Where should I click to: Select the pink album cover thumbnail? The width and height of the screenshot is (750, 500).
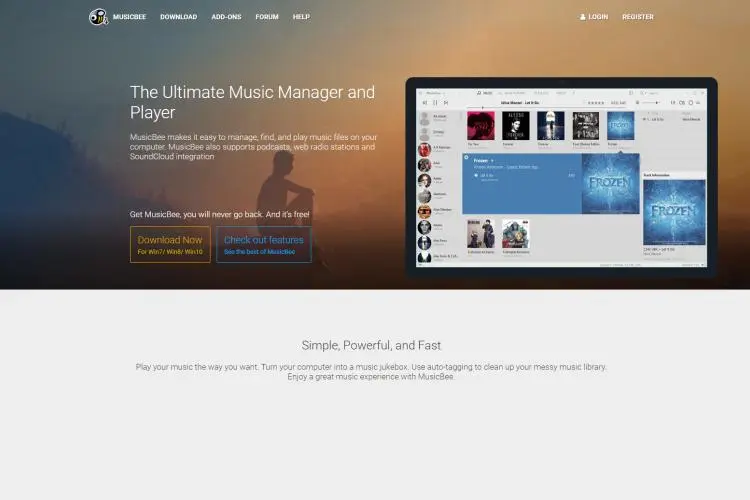[481, 126]
